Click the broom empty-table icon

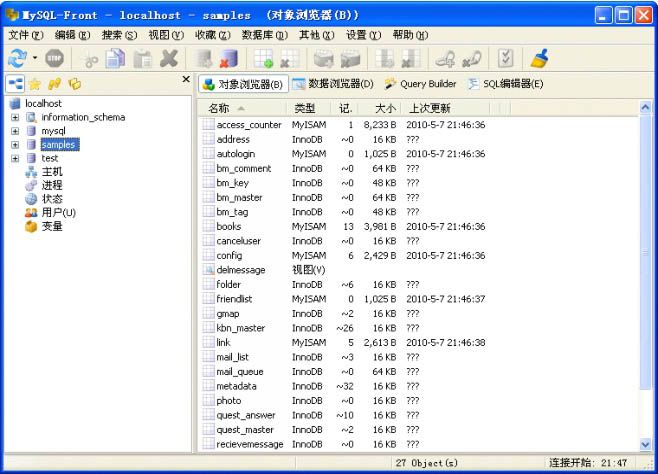pyautogui.click(x=540, y=58)
